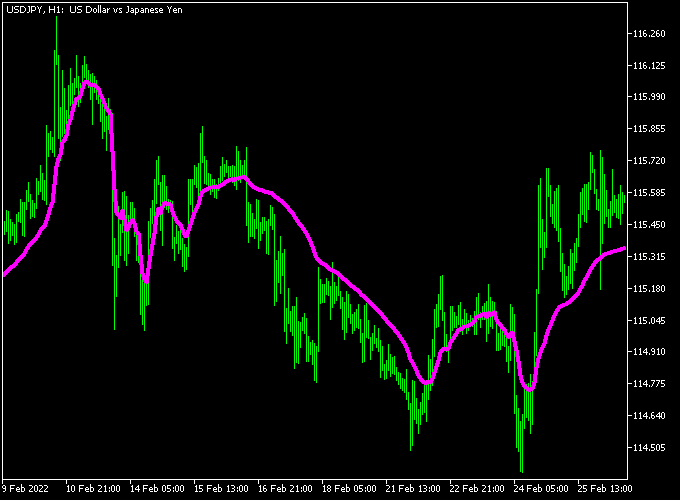Select the 114.505 price label
The height and width of the screenshot is (500, 680).
click(649, 448)
